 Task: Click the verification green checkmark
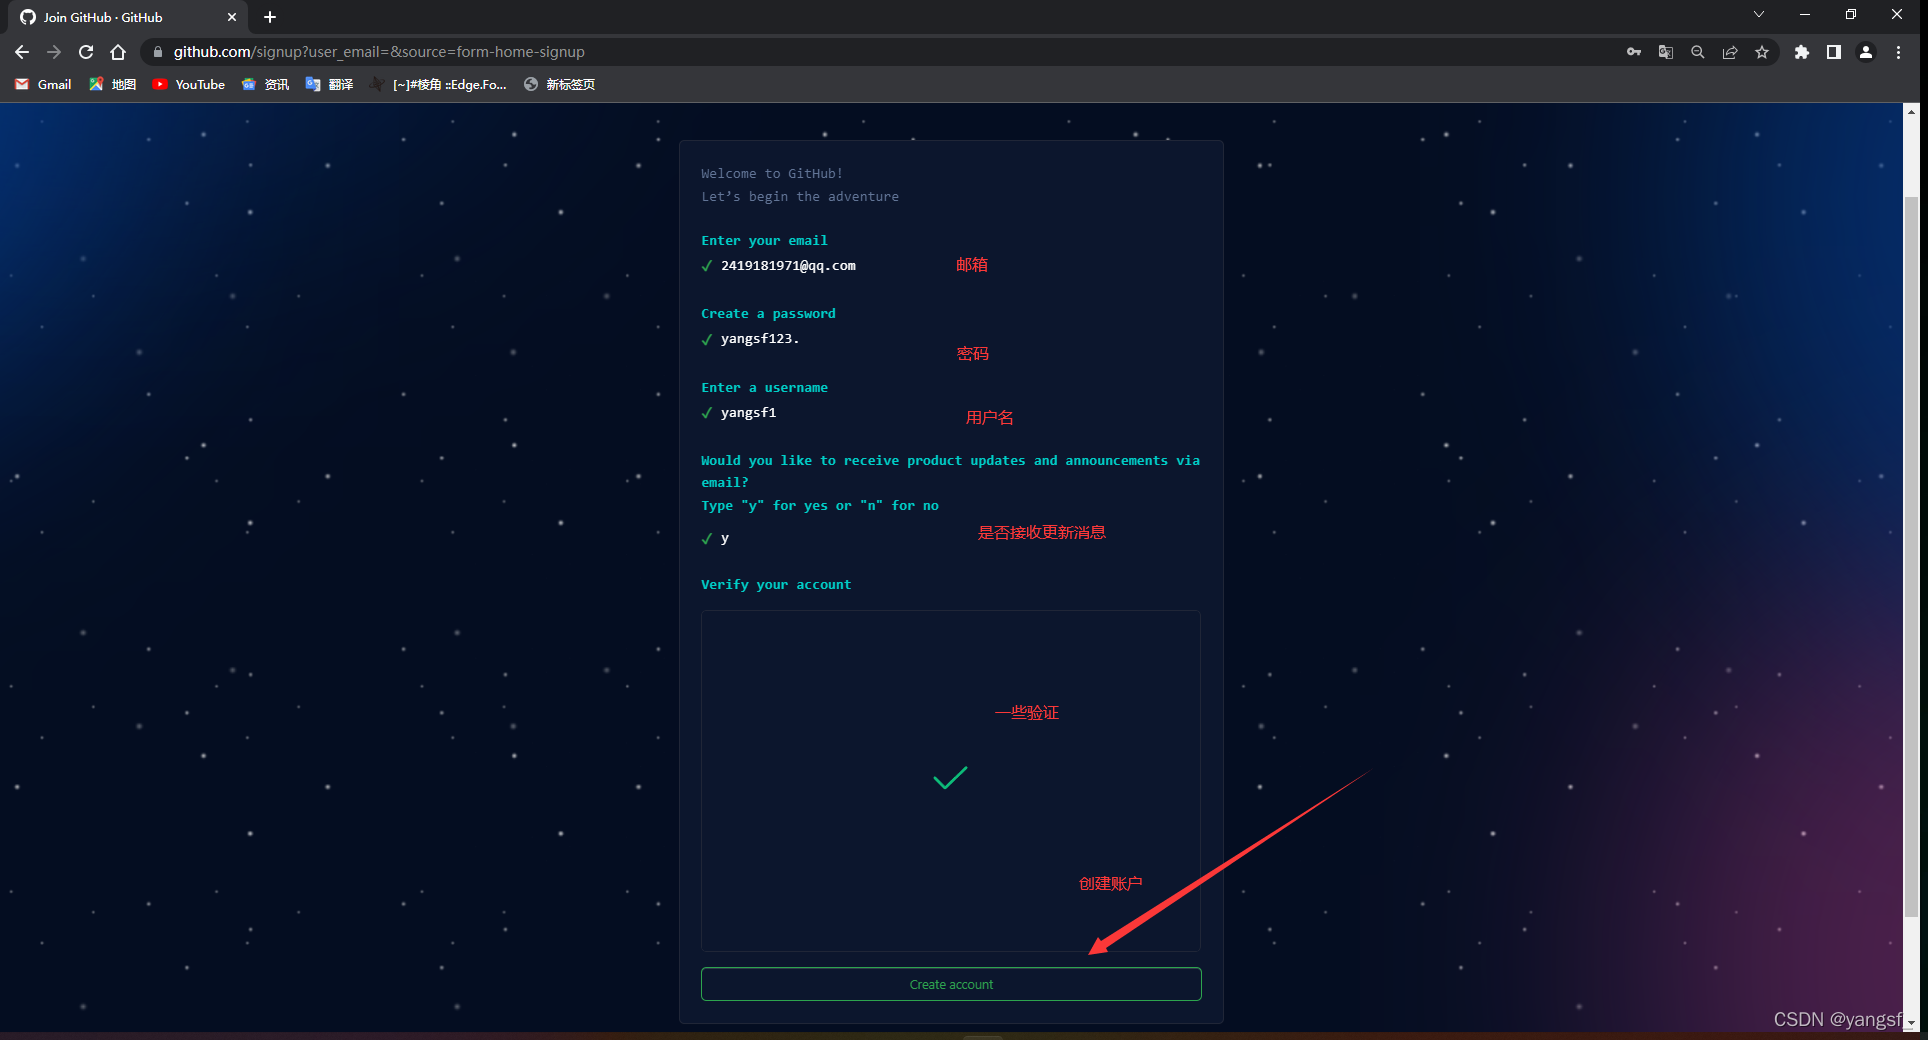950,777
